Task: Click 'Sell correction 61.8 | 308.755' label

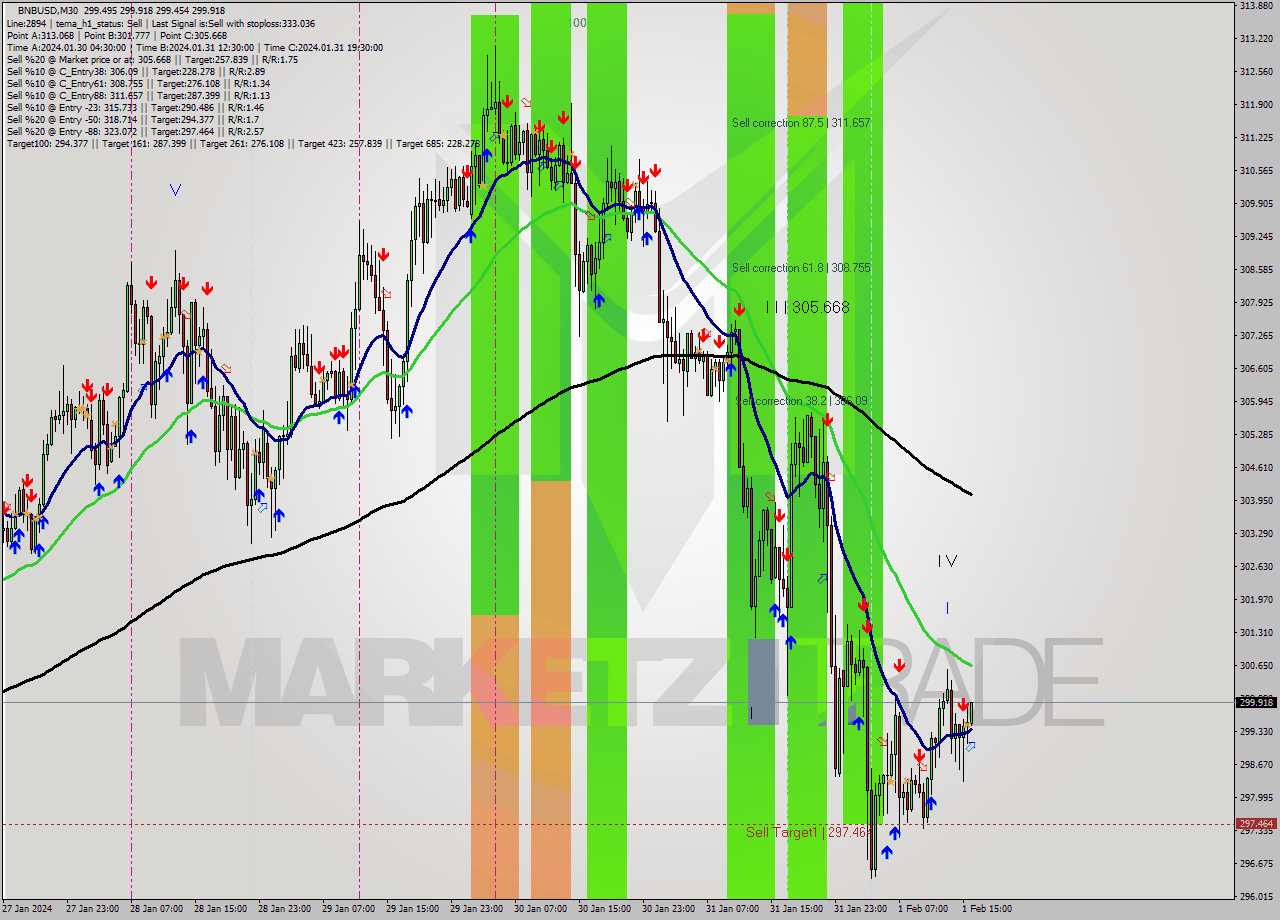Action: pos(801,268)
